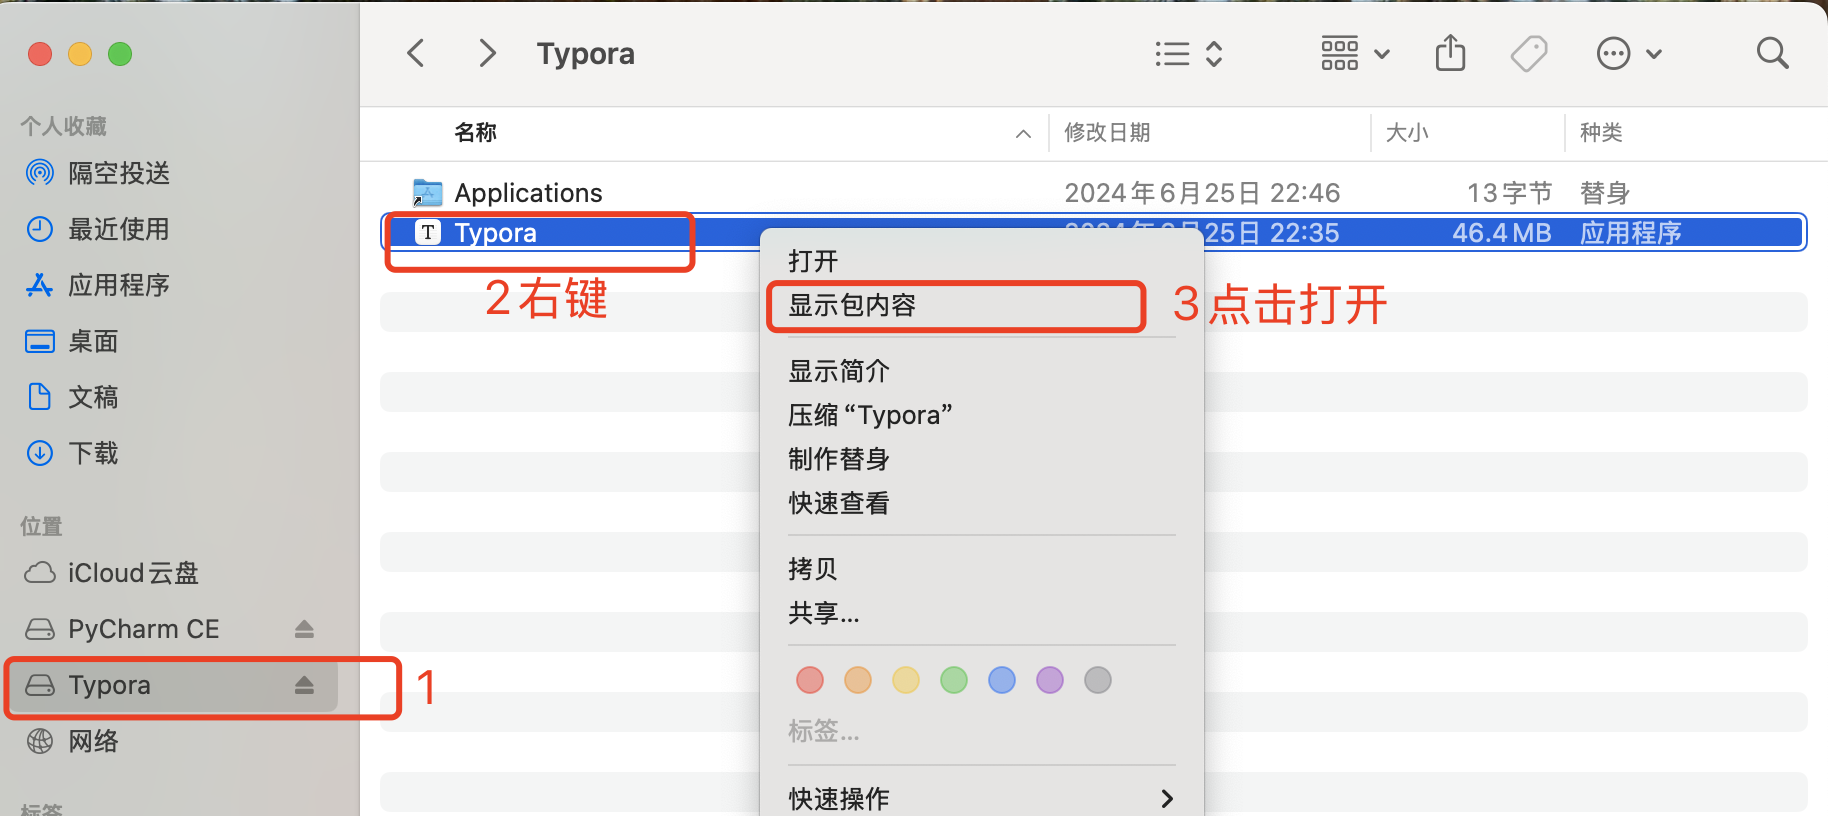Click the 应用程序 kind cell of Typora row
The image size is (1828, 816).
(x=1630, y=233)
